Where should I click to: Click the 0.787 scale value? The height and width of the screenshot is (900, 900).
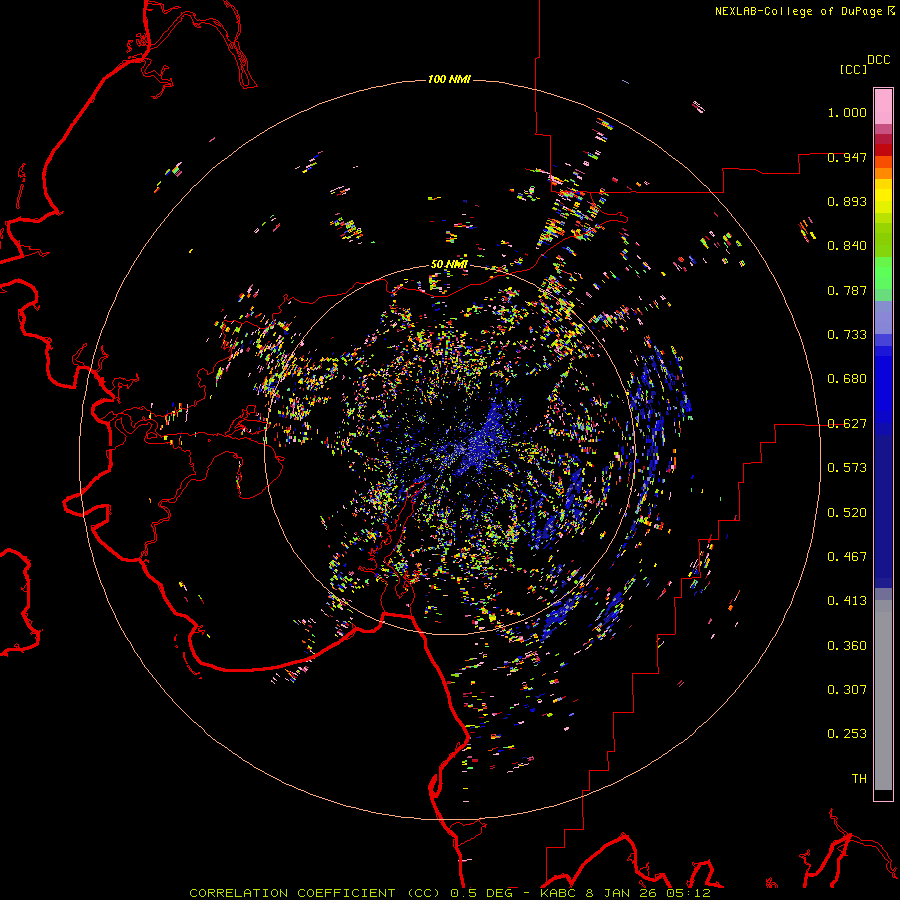[x=847, y=290]
